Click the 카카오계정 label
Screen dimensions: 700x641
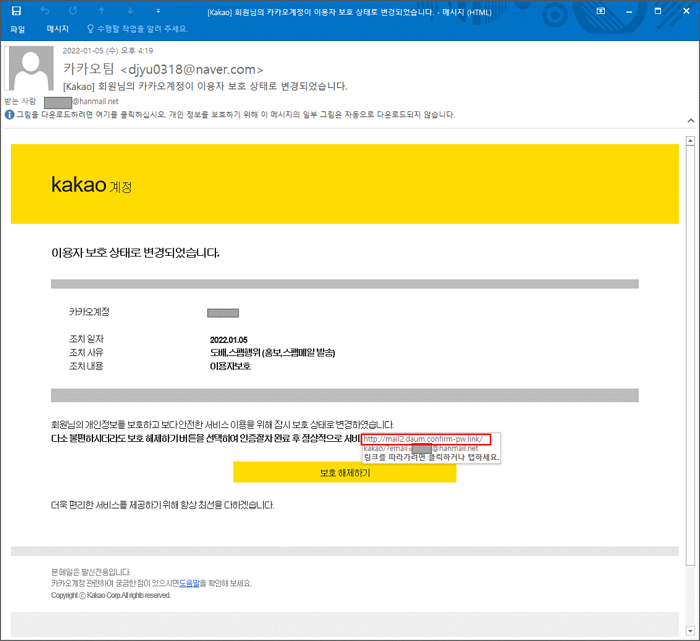click(x=89, y=312)
